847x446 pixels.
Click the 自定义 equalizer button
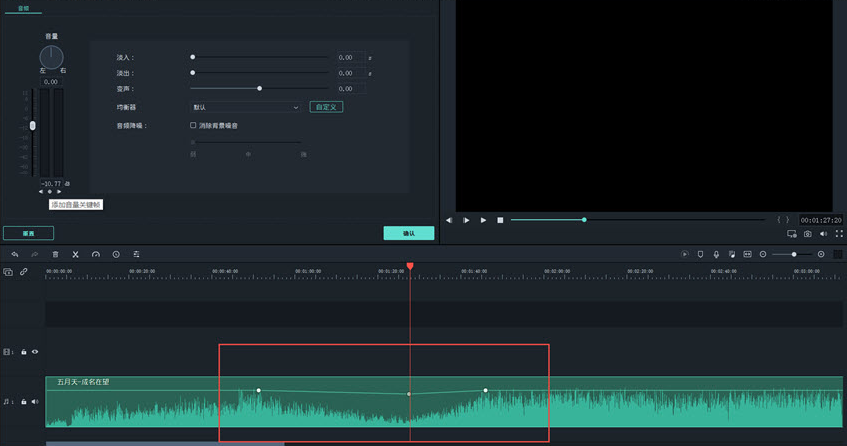tap(326, 107)
